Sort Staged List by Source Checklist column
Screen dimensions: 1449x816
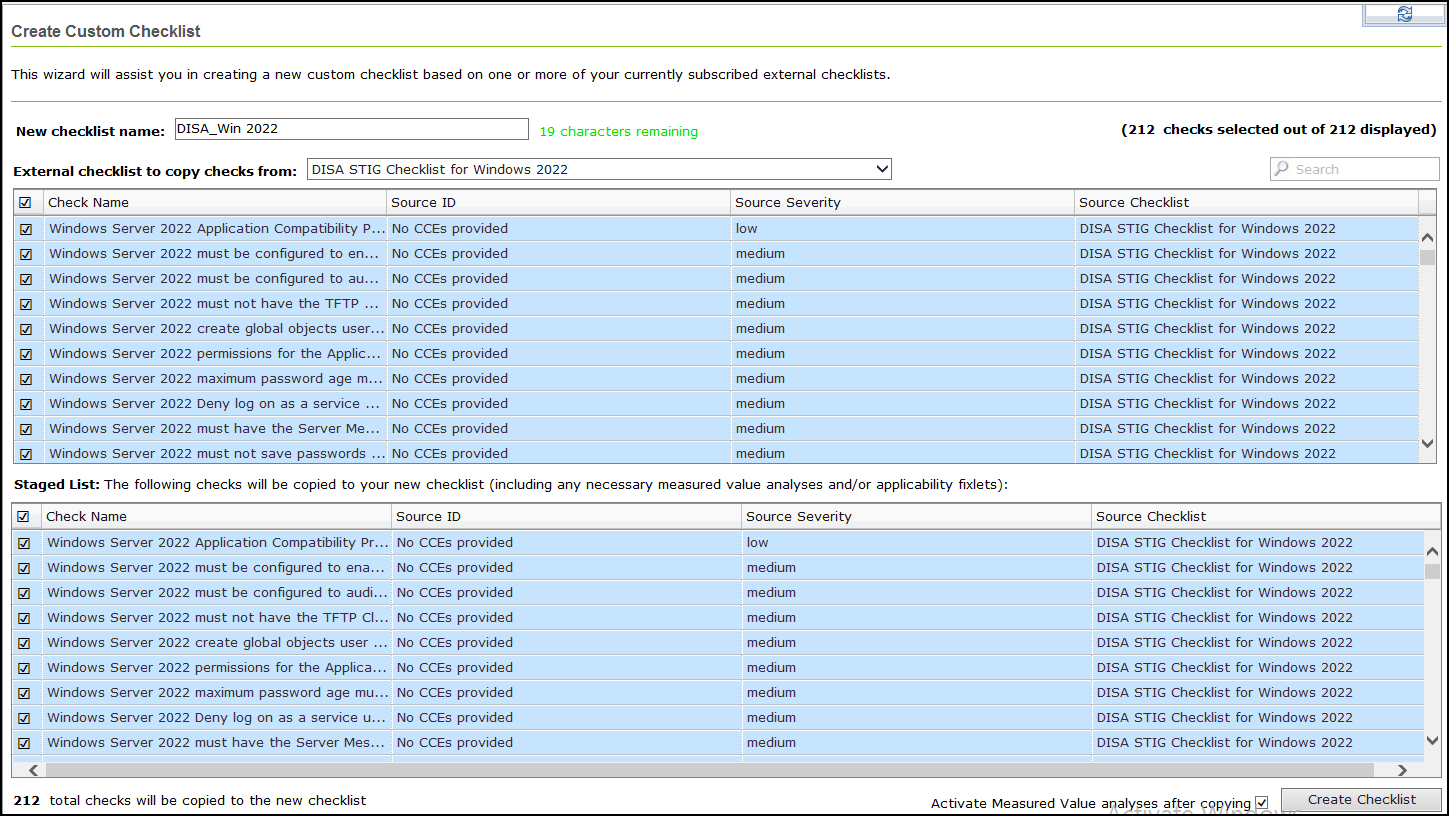pyautogui.click(x=1151, y=517)
